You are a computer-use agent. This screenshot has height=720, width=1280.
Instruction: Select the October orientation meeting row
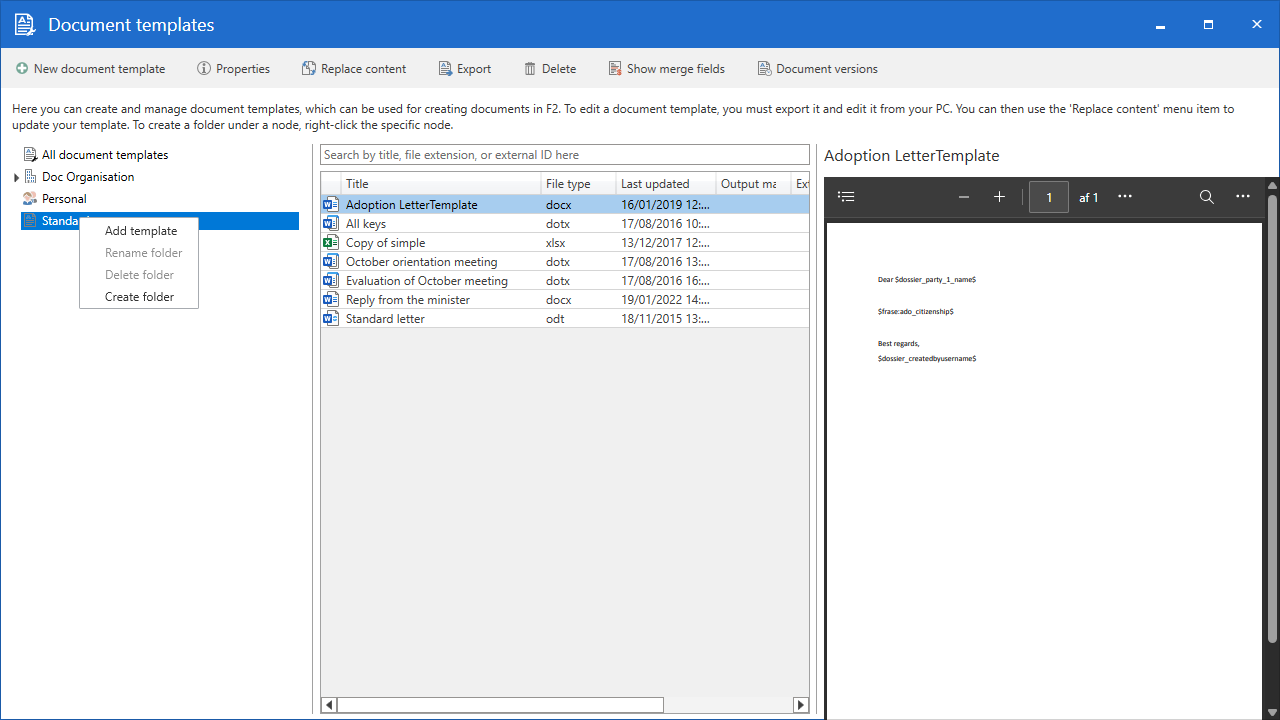[x=565, y=262]
